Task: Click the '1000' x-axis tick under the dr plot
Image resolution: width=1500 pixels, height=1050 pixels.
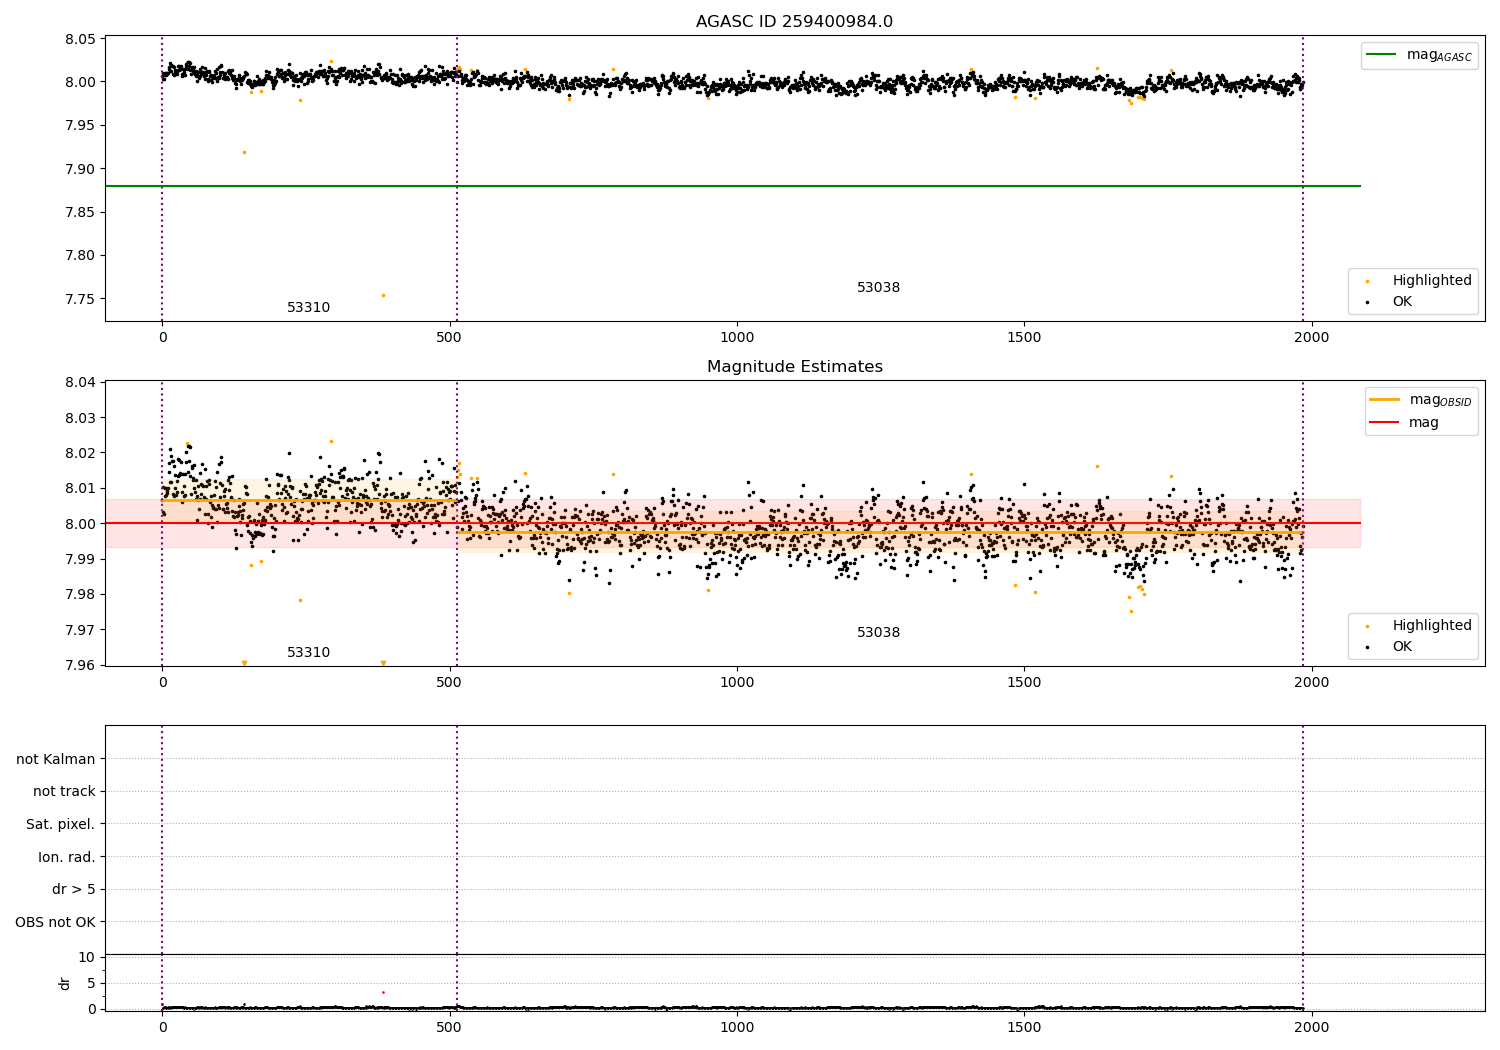Action: [737, 1027]
